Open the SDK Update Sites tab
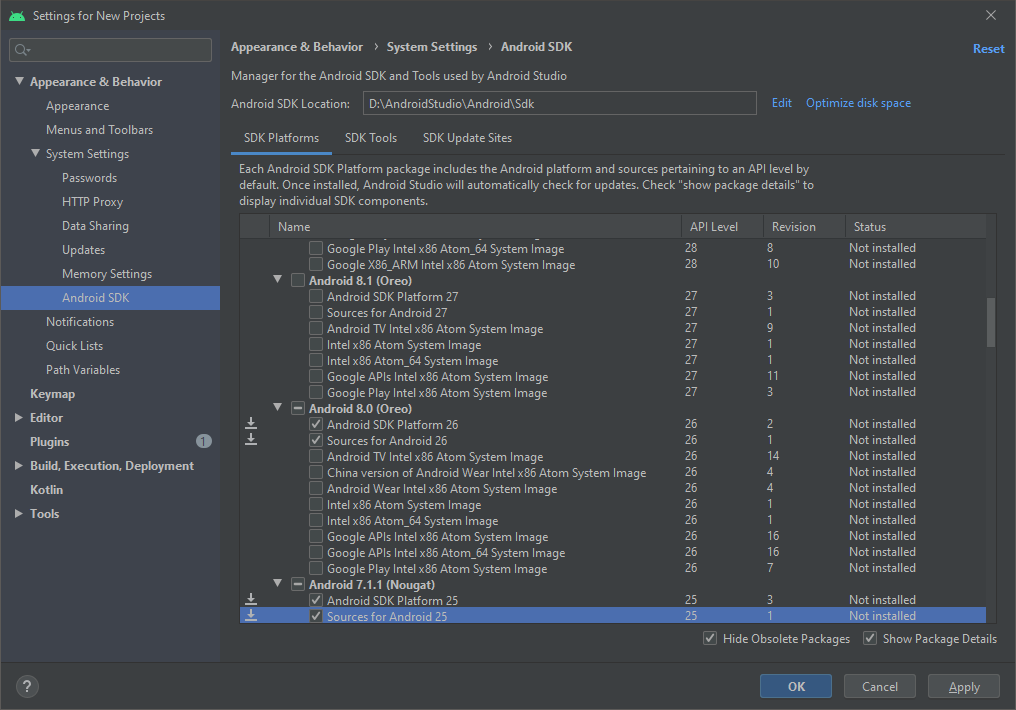Viewport: 1016px width, 710px height. point(467,138)
